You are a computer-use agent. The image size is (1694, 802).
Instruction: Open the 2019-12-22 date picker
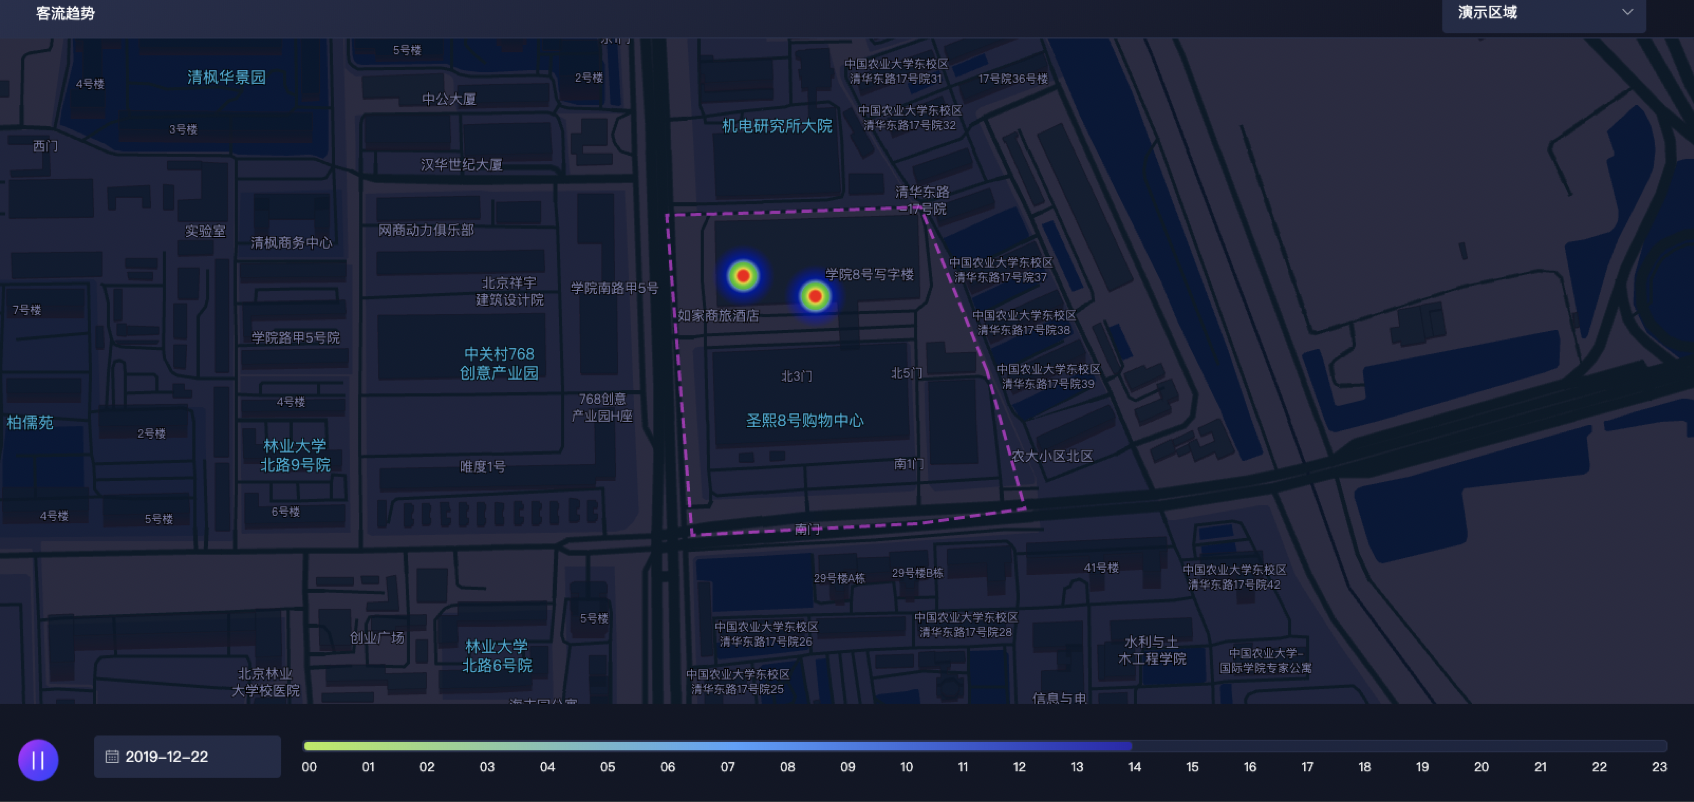(x=187, y=757)
